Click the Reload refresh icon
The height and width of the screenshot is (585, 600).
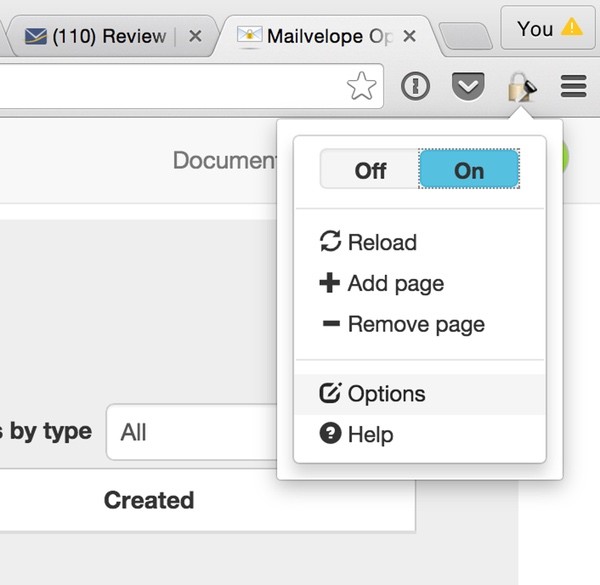[330, 241]
